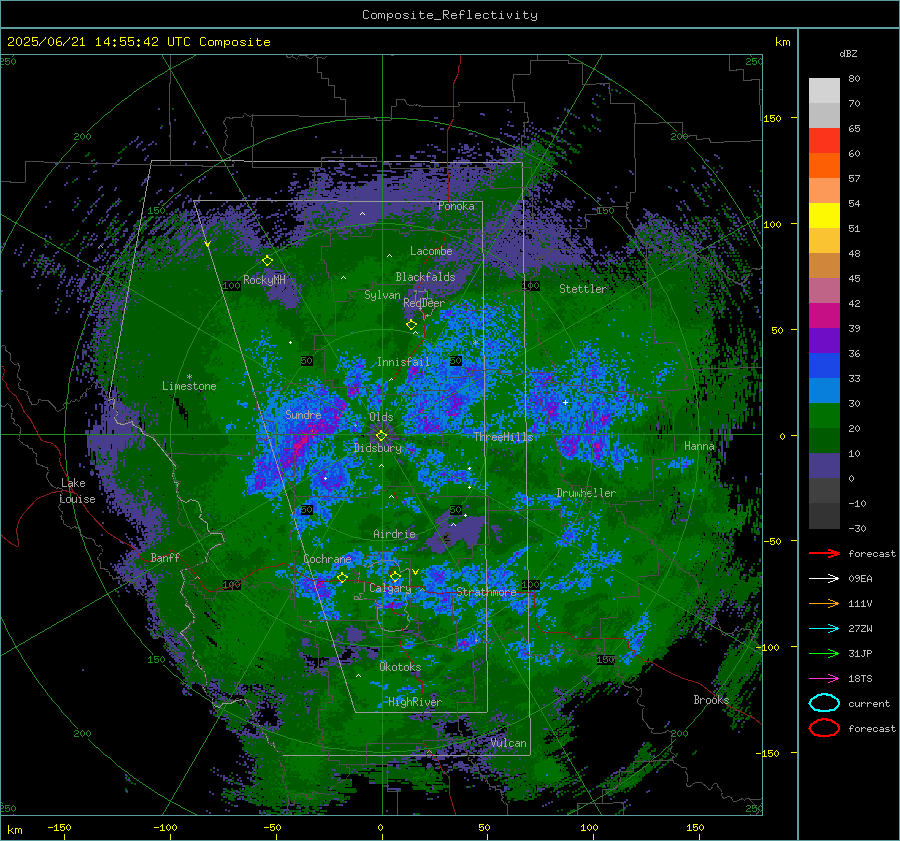Click the -150 tick on bottom axis

click(59, 827)
